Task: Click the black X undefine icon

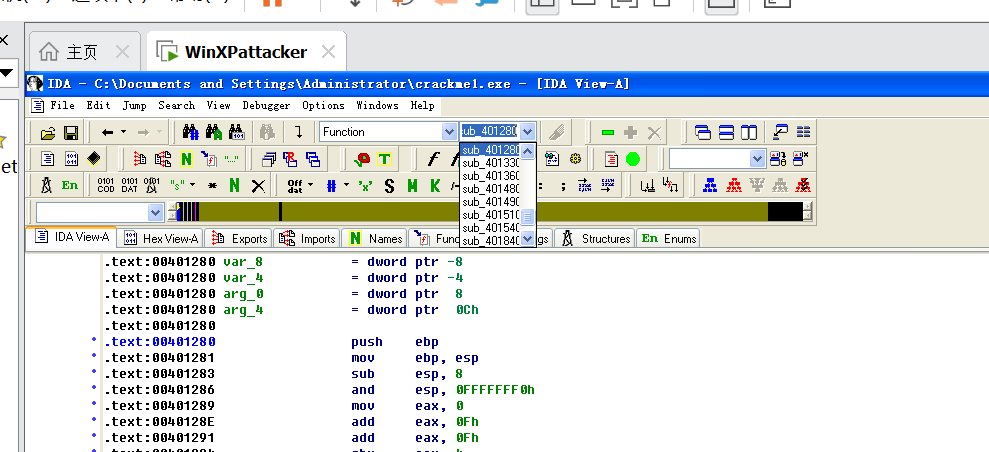Action: (258, 185)
